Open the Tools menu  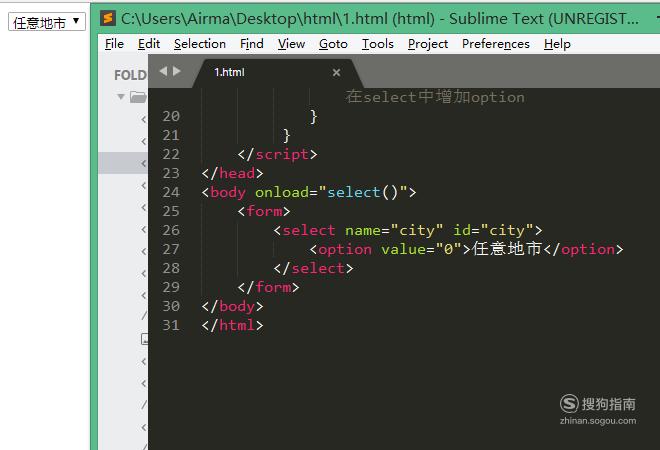[x=378, y=44]
